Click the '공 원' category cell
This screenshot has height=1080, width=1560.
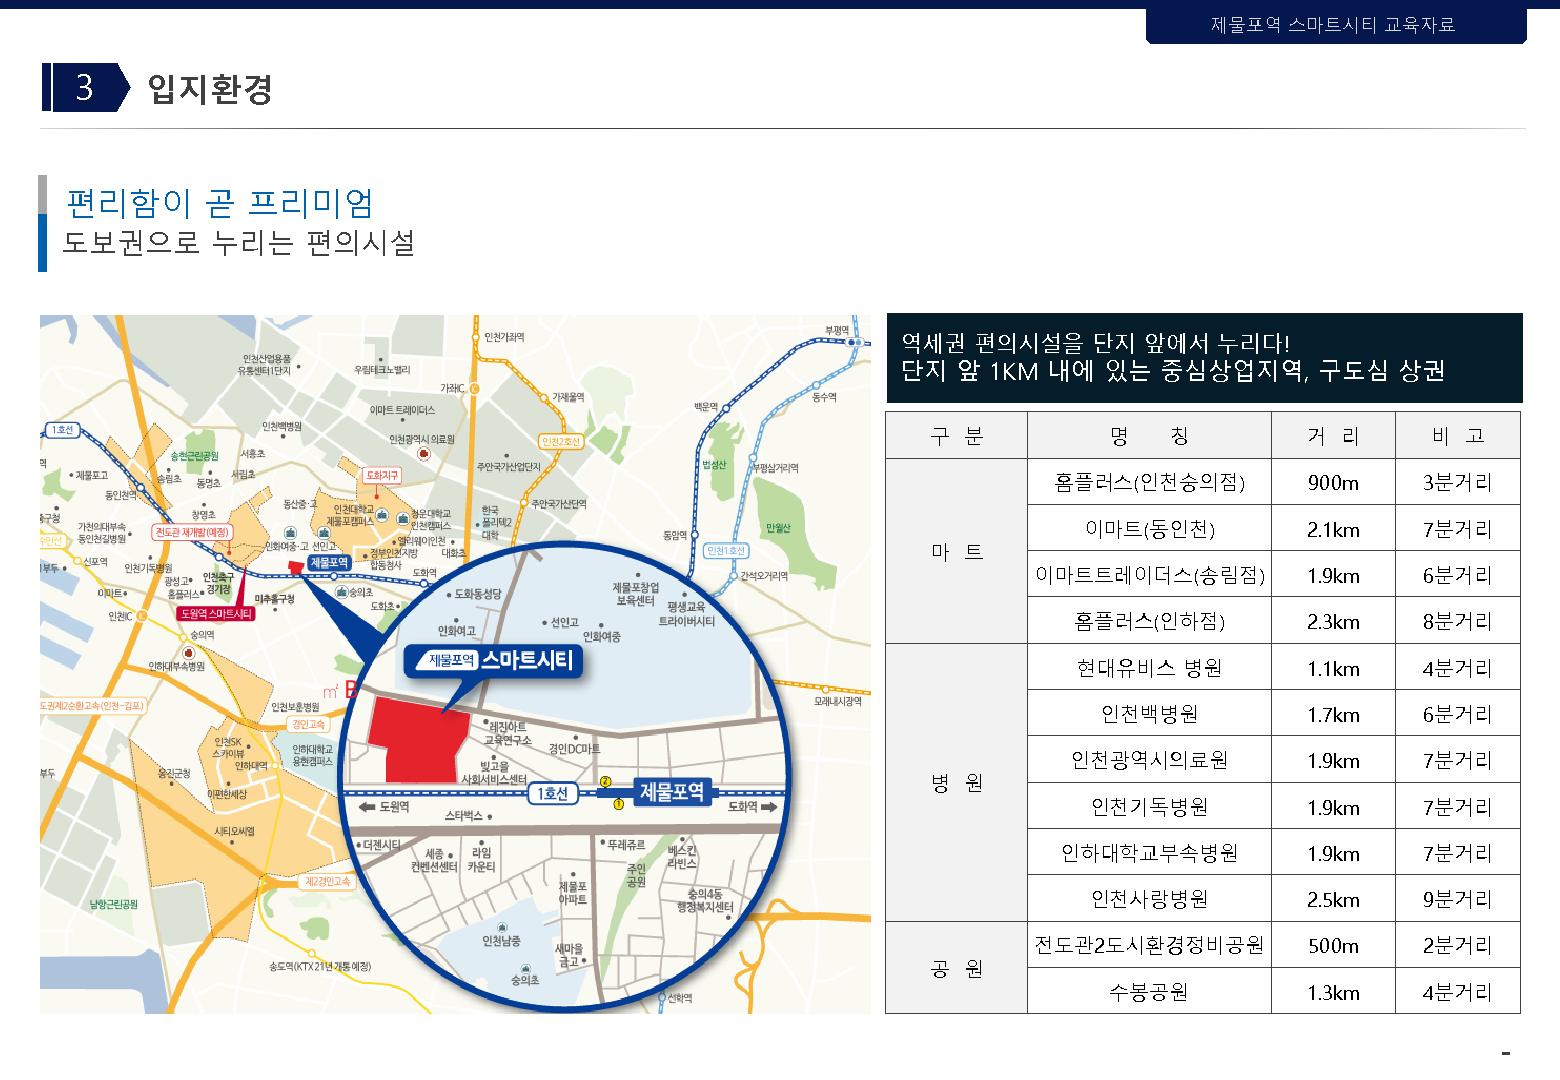click(x=957, y=968)
